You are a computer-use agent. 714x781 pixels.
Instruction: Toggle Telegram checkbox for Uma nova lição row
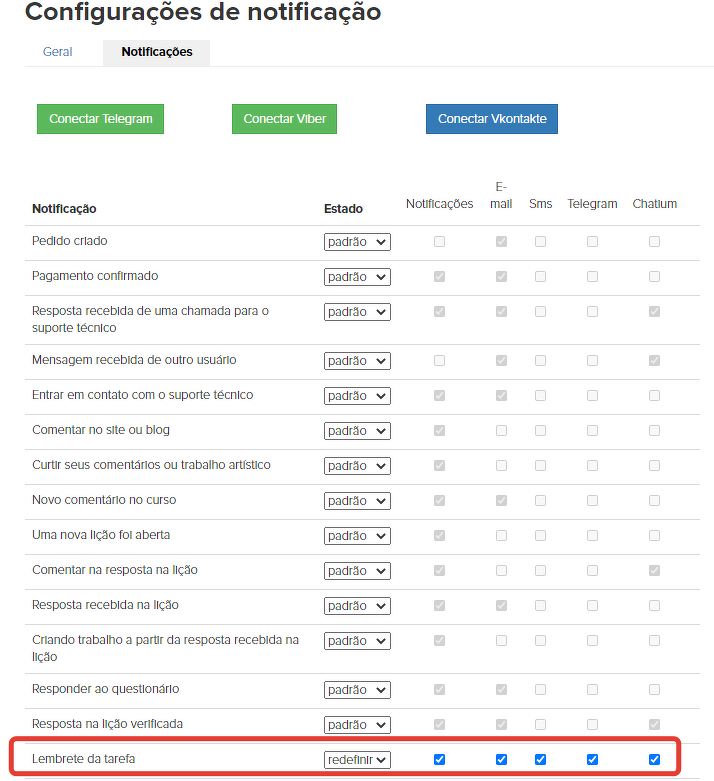coord(592,536)
